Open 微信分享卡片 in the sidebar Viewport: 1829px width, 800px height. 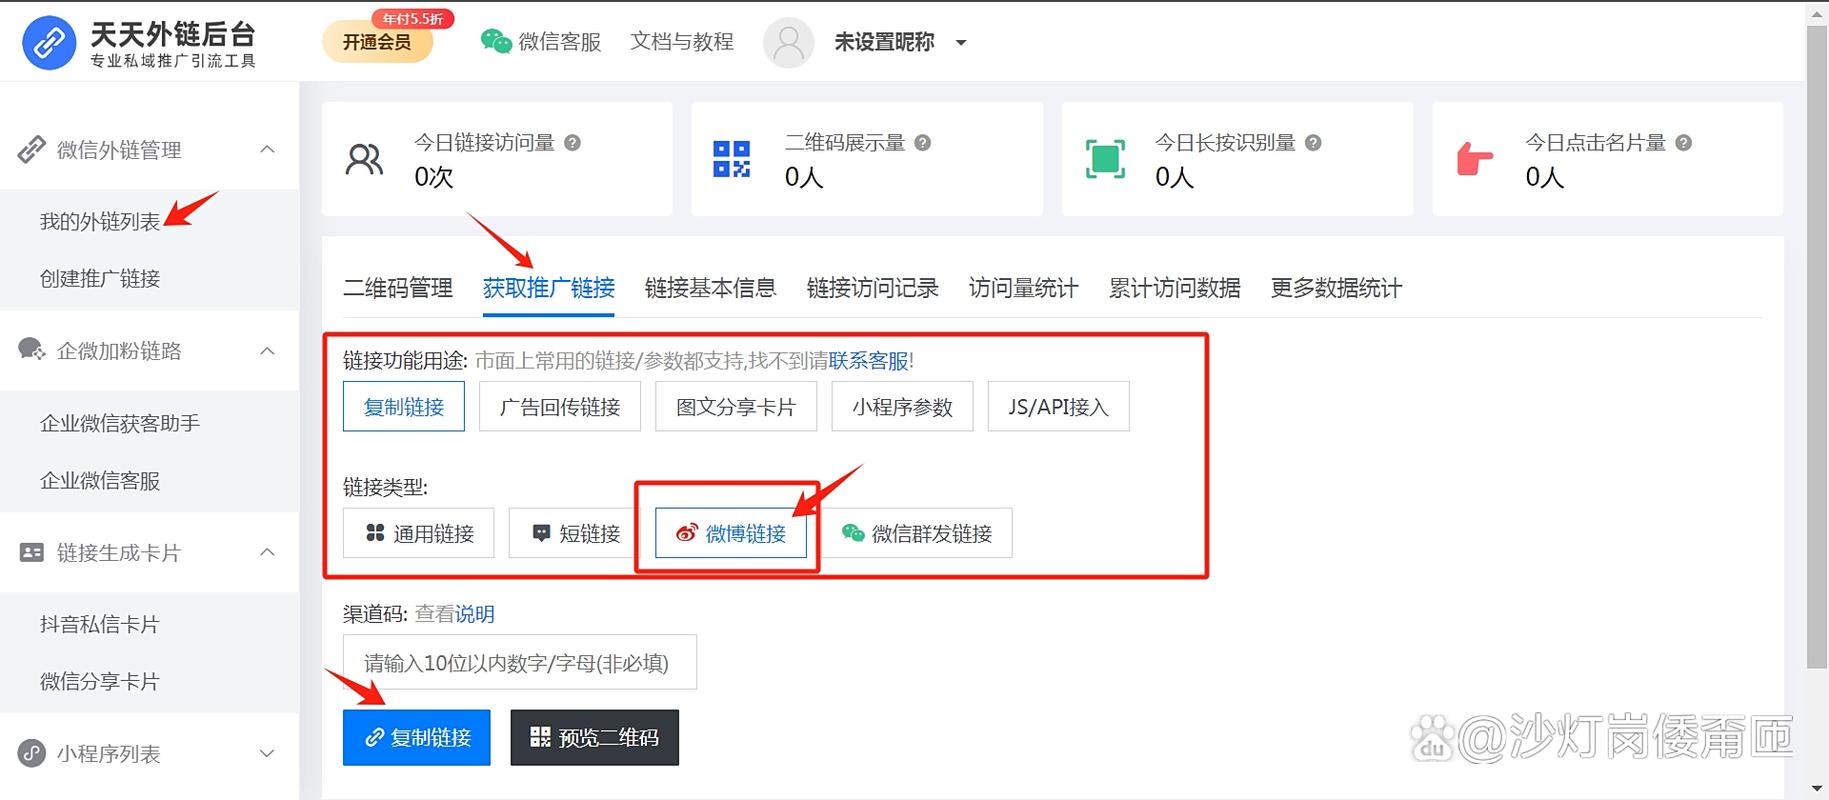click(x=100, y=681)
